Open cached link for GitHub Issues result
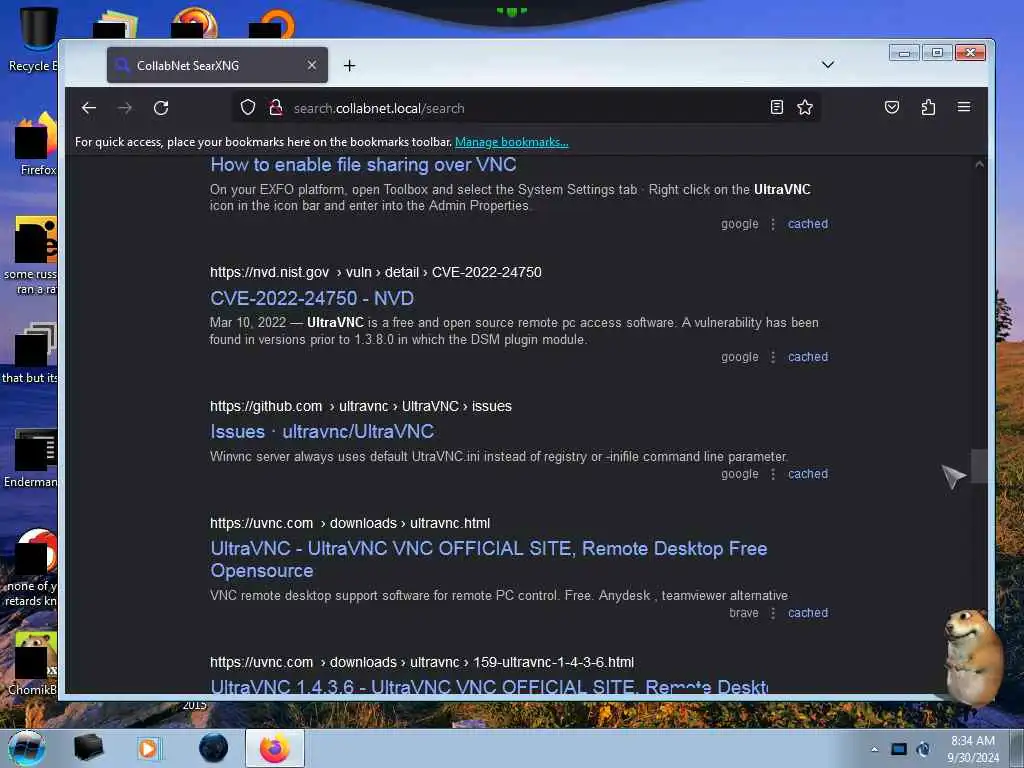This screenshot has width=1024, height=768. pos(808,474)
